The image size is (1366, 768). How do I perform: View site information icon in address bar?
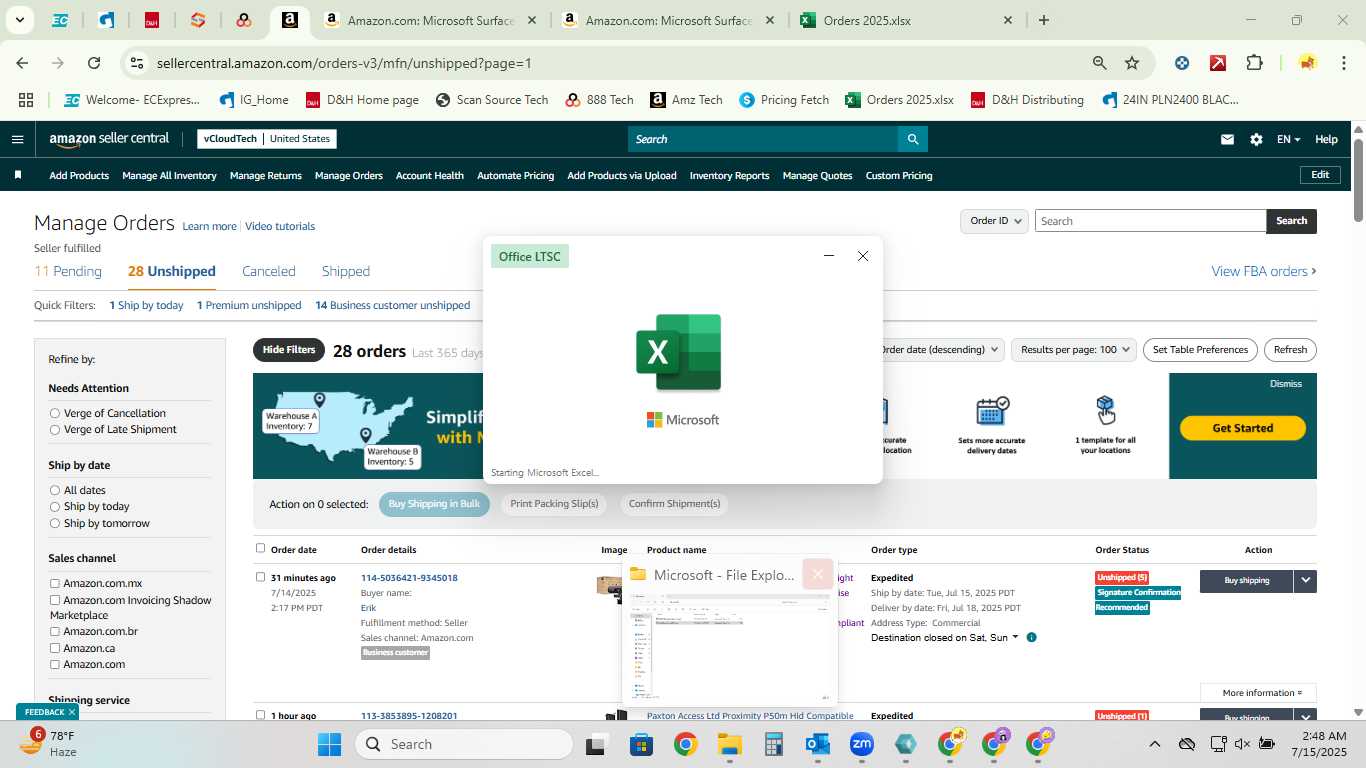tap(138, 63)
